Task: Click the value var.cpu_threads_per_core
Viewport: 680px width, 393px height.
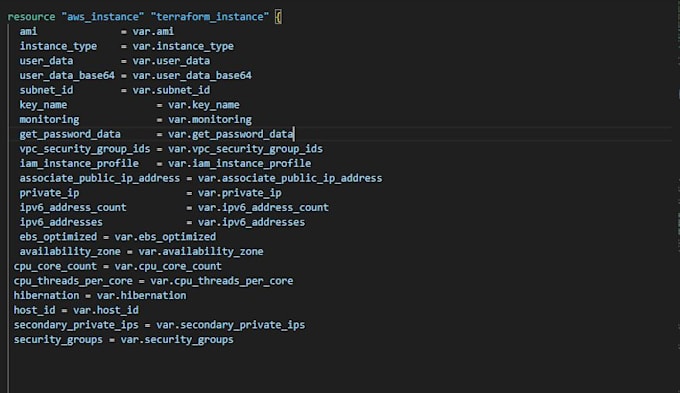Action: coord(222,281)
